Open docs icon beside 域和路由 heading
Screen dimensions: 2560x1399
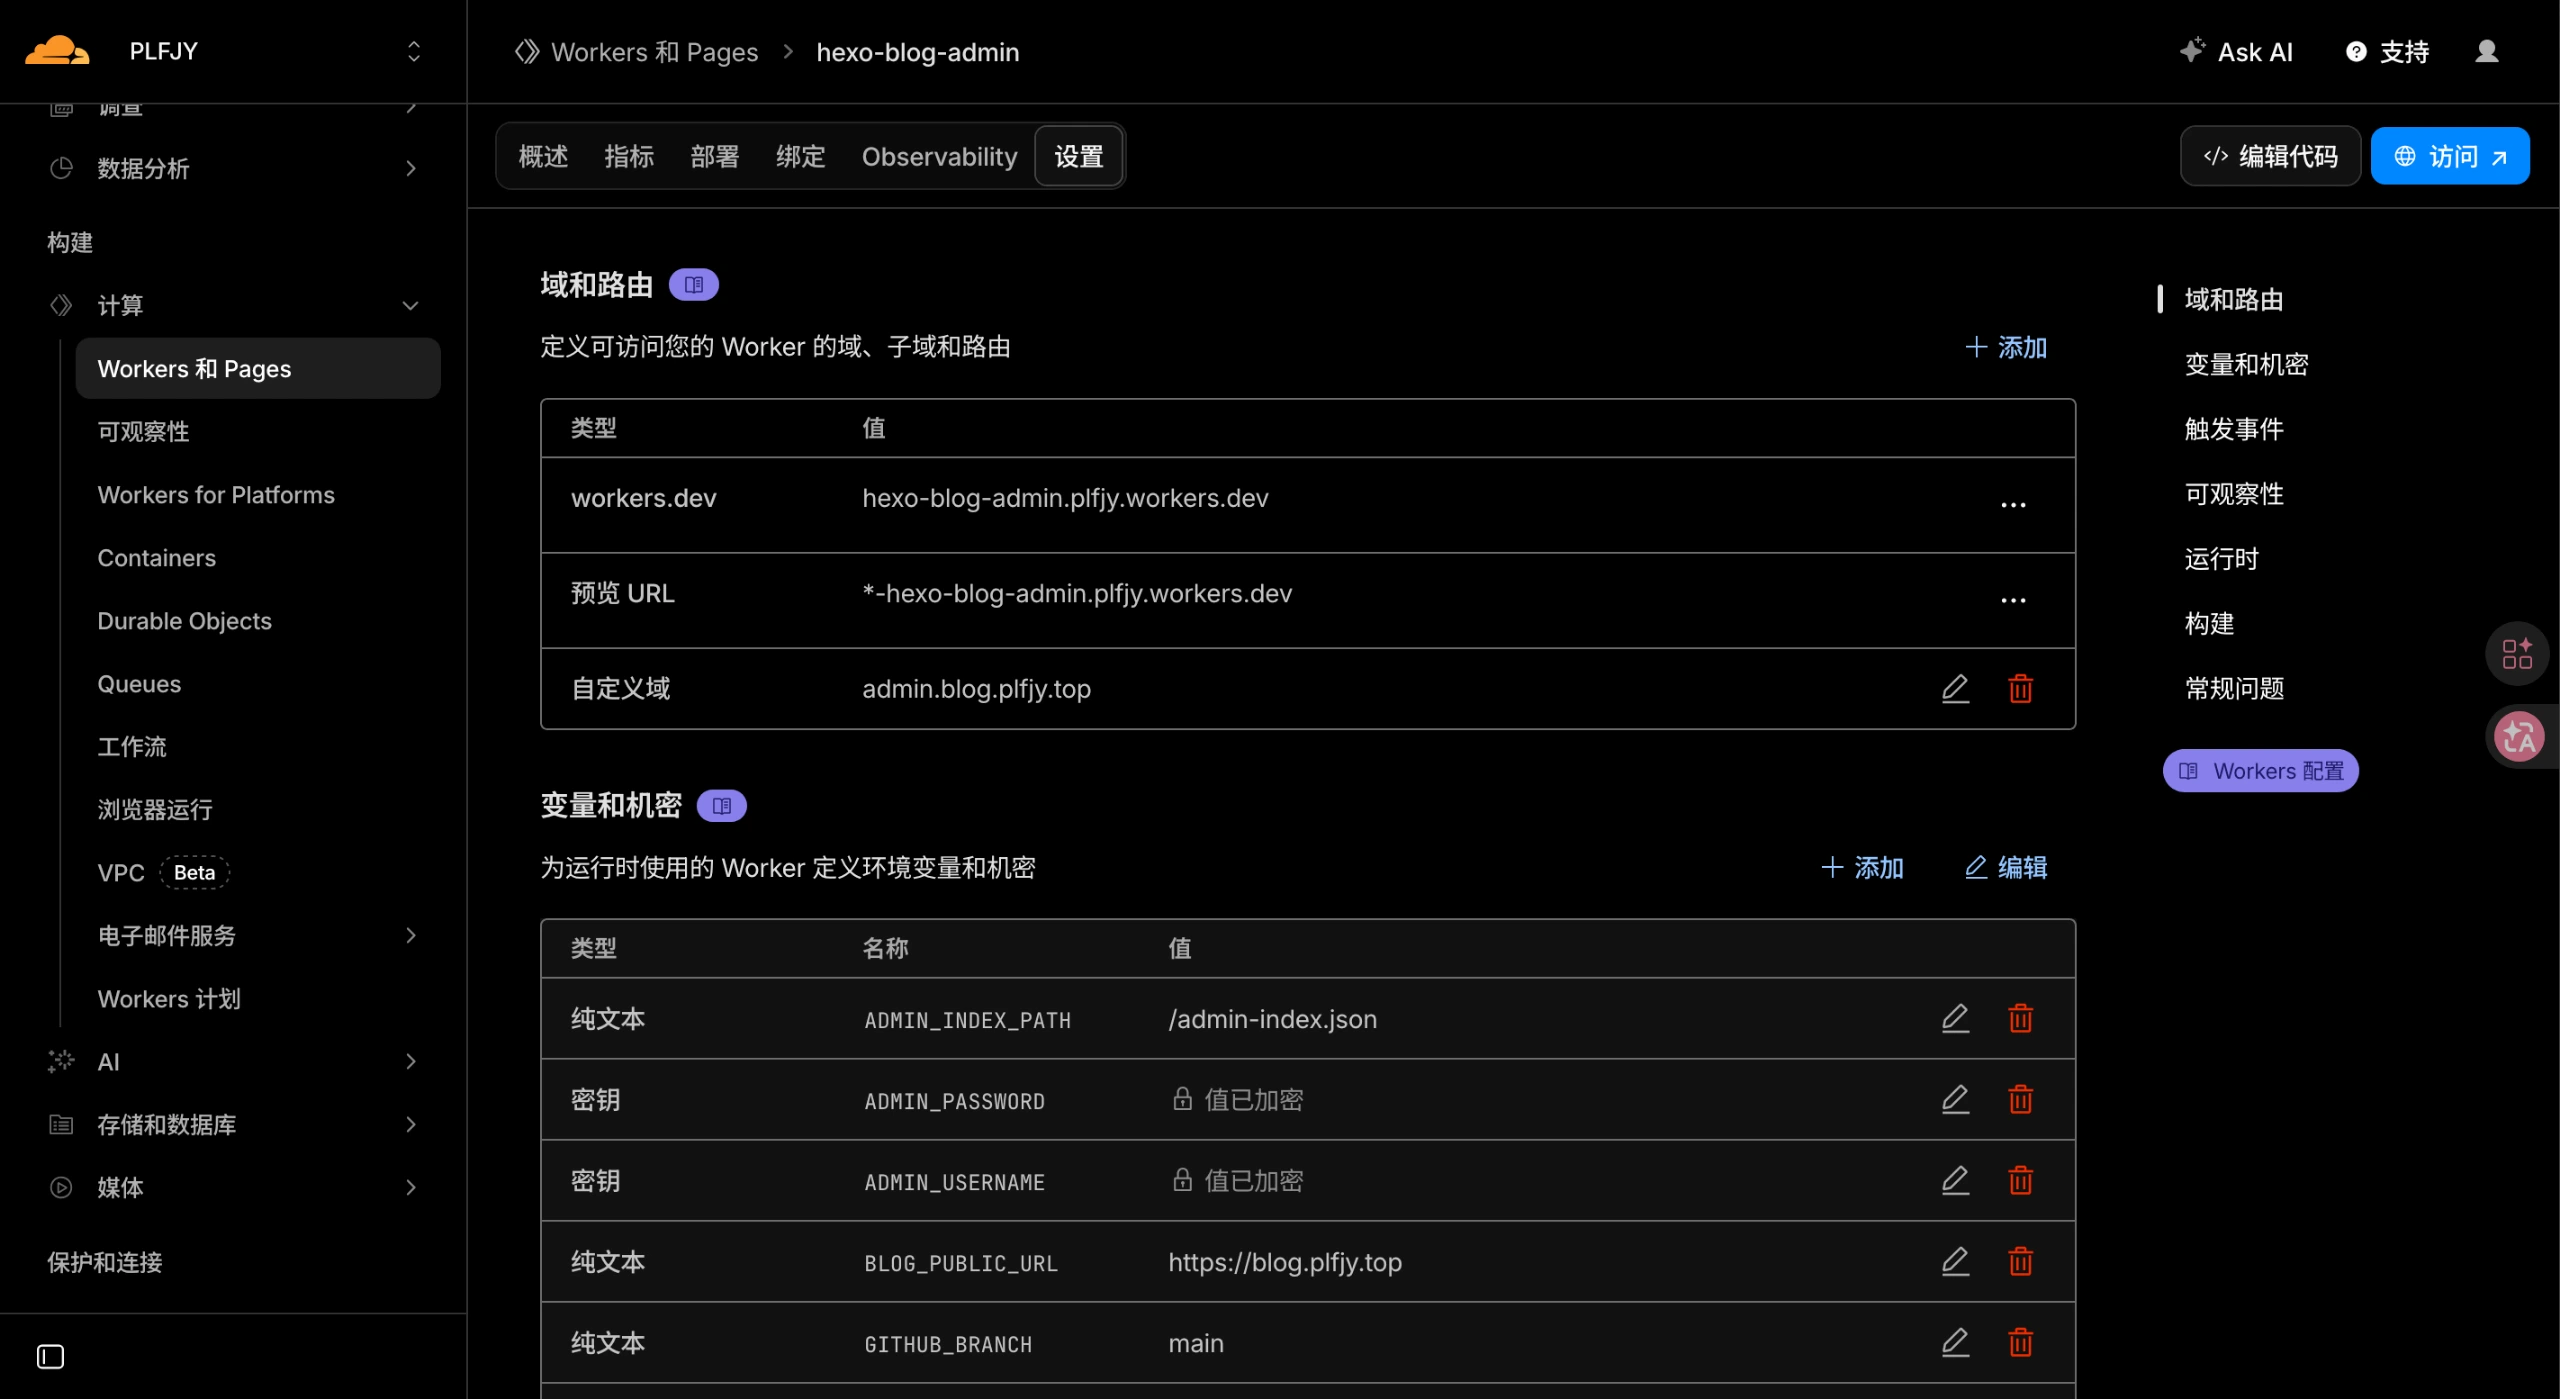[x=693, y=285]
